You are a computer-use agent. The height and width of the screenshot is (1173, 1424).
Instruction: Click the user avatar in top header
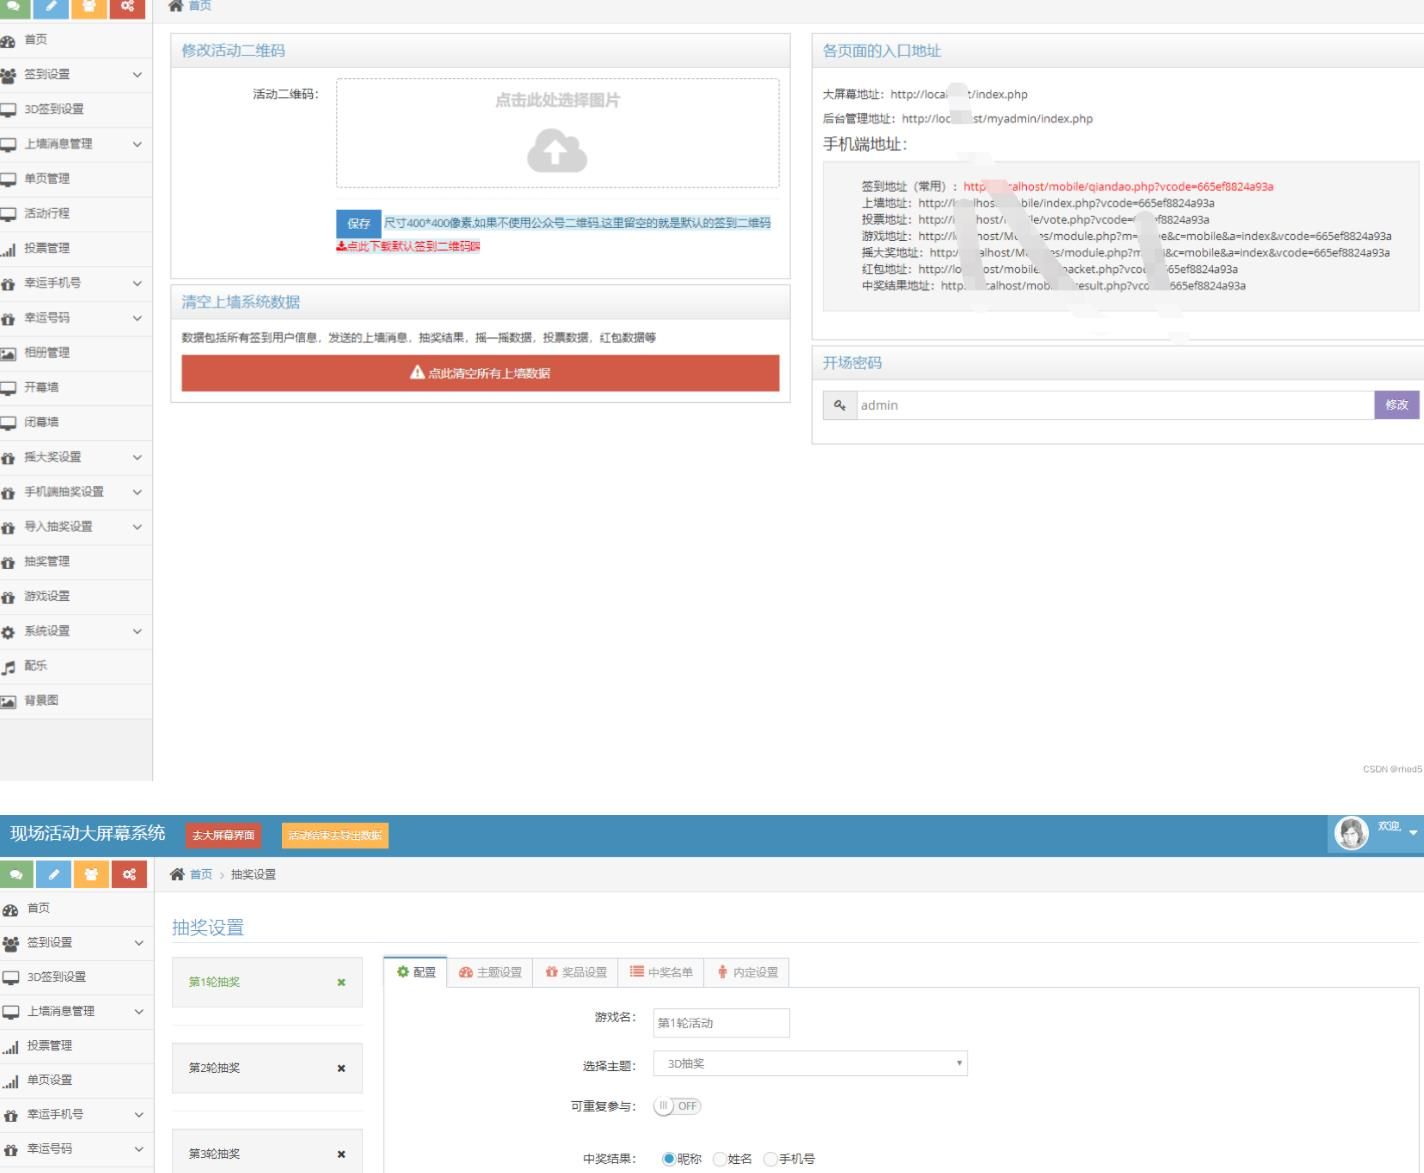1351,832
